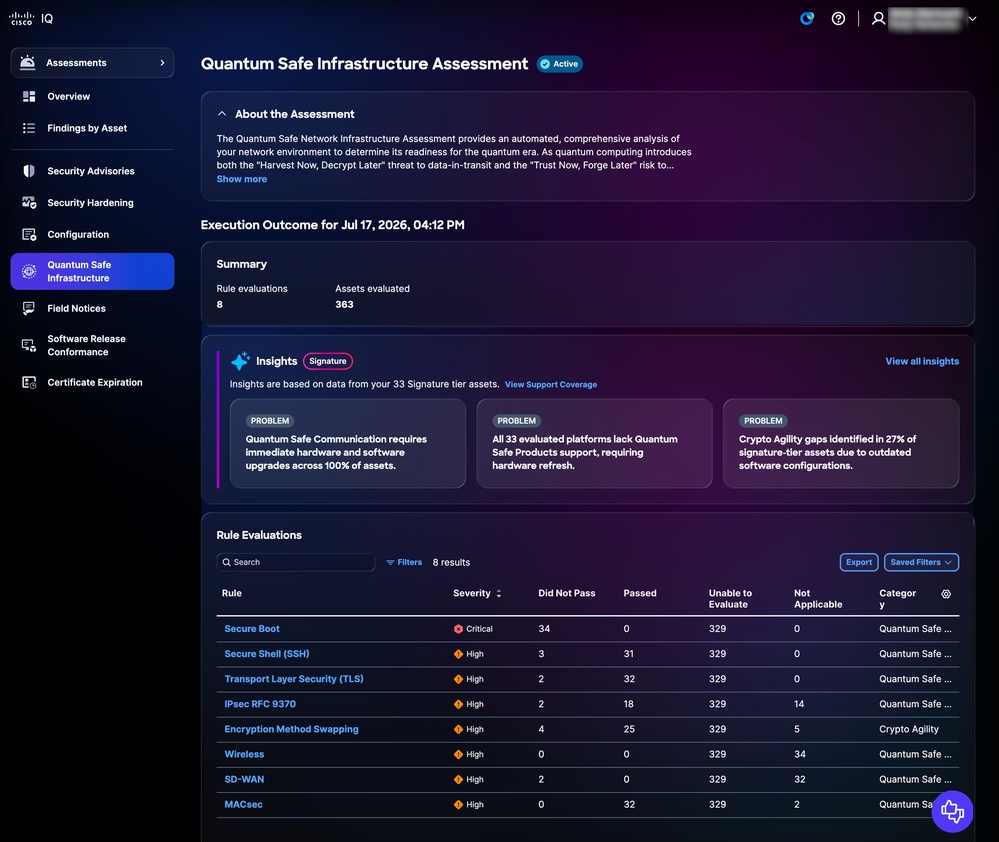The image size is (999, 842).
Task: Open the user account dropdown arrow
Action: point(972,19)
